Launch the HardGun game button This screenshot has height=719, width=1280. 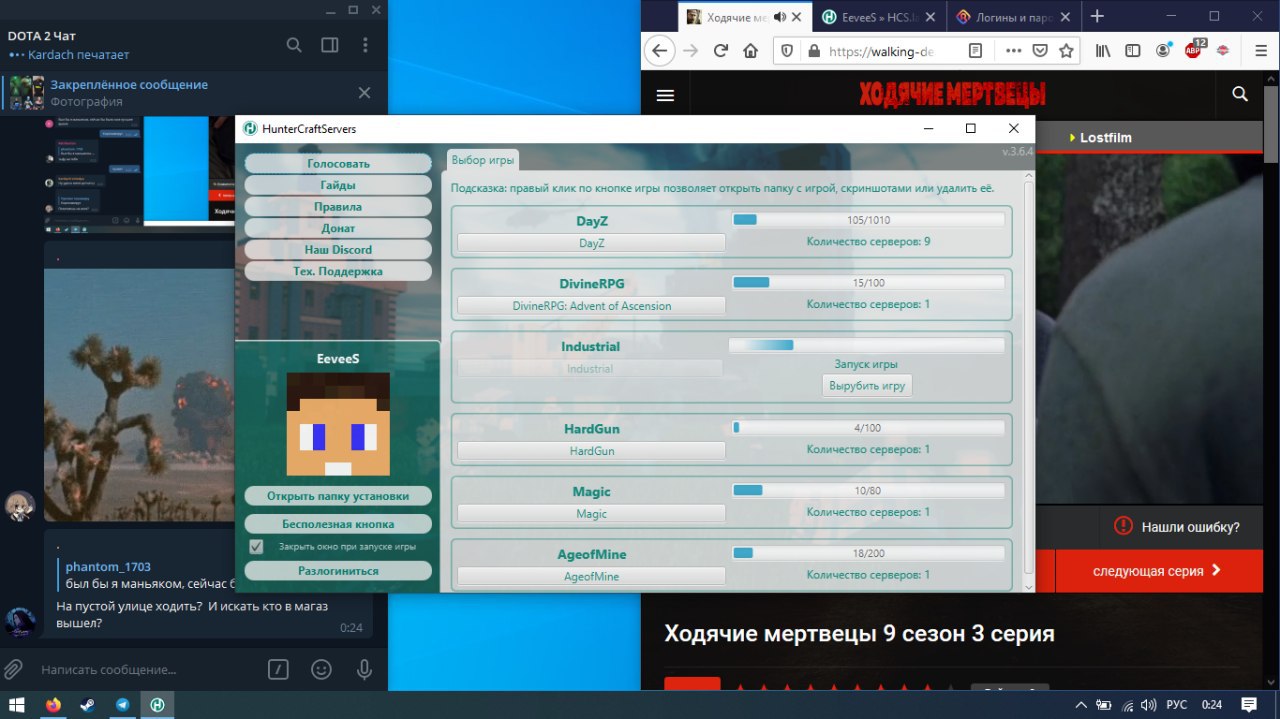(591, 451)
